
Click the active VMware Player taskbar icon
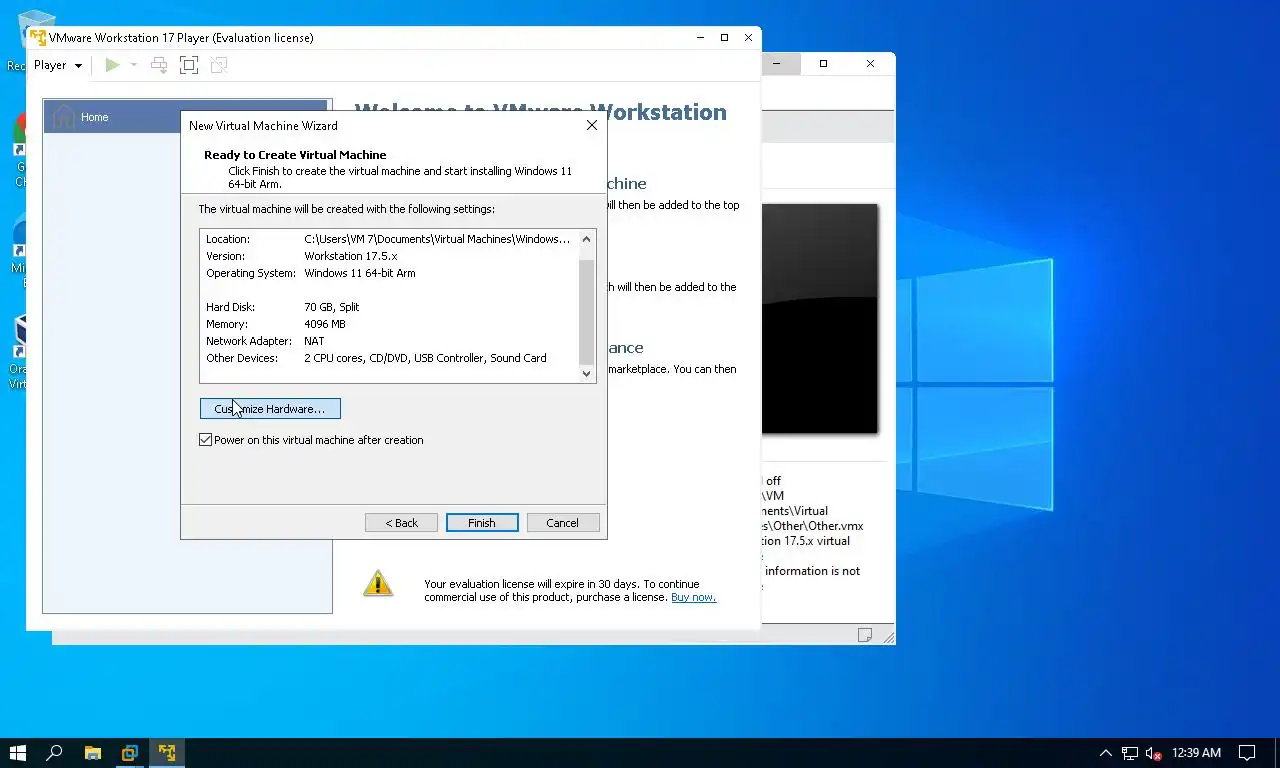coord(167,753)
